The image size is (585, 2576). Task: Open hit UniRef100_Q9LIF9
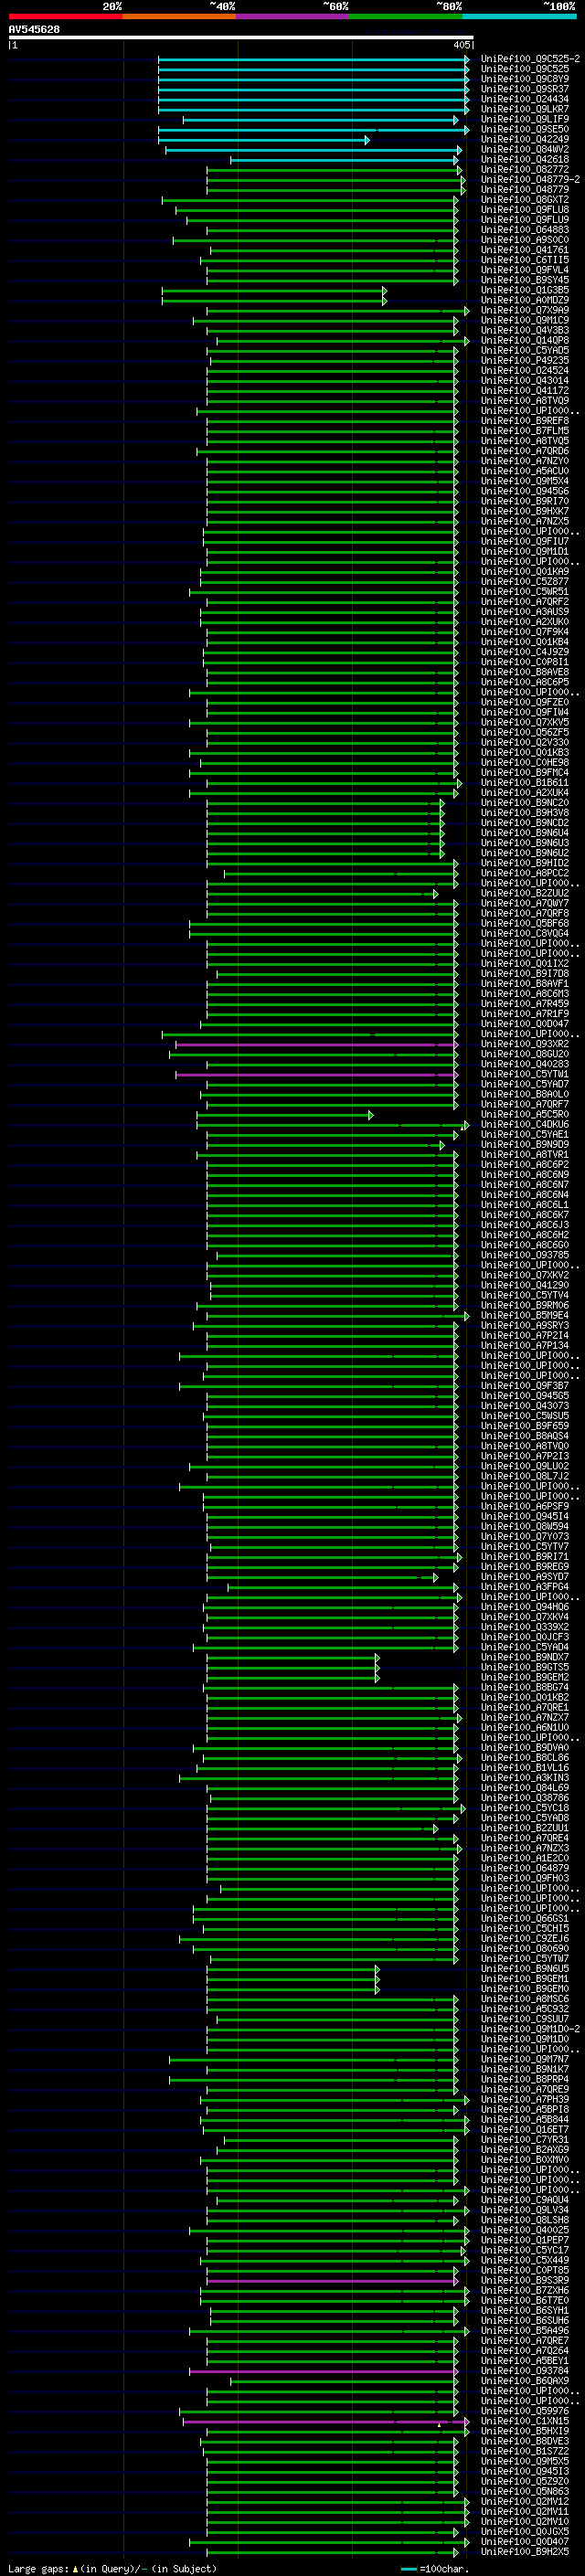tap(525, 119)
